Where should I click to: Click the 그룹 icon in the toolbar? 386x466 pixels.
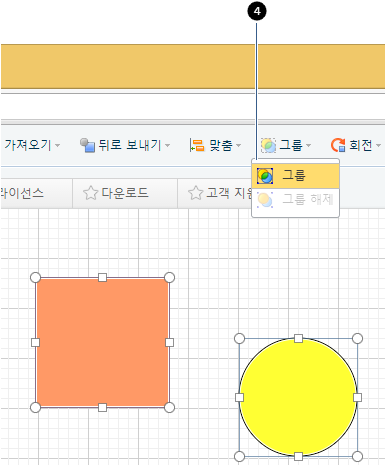(268, 146)
